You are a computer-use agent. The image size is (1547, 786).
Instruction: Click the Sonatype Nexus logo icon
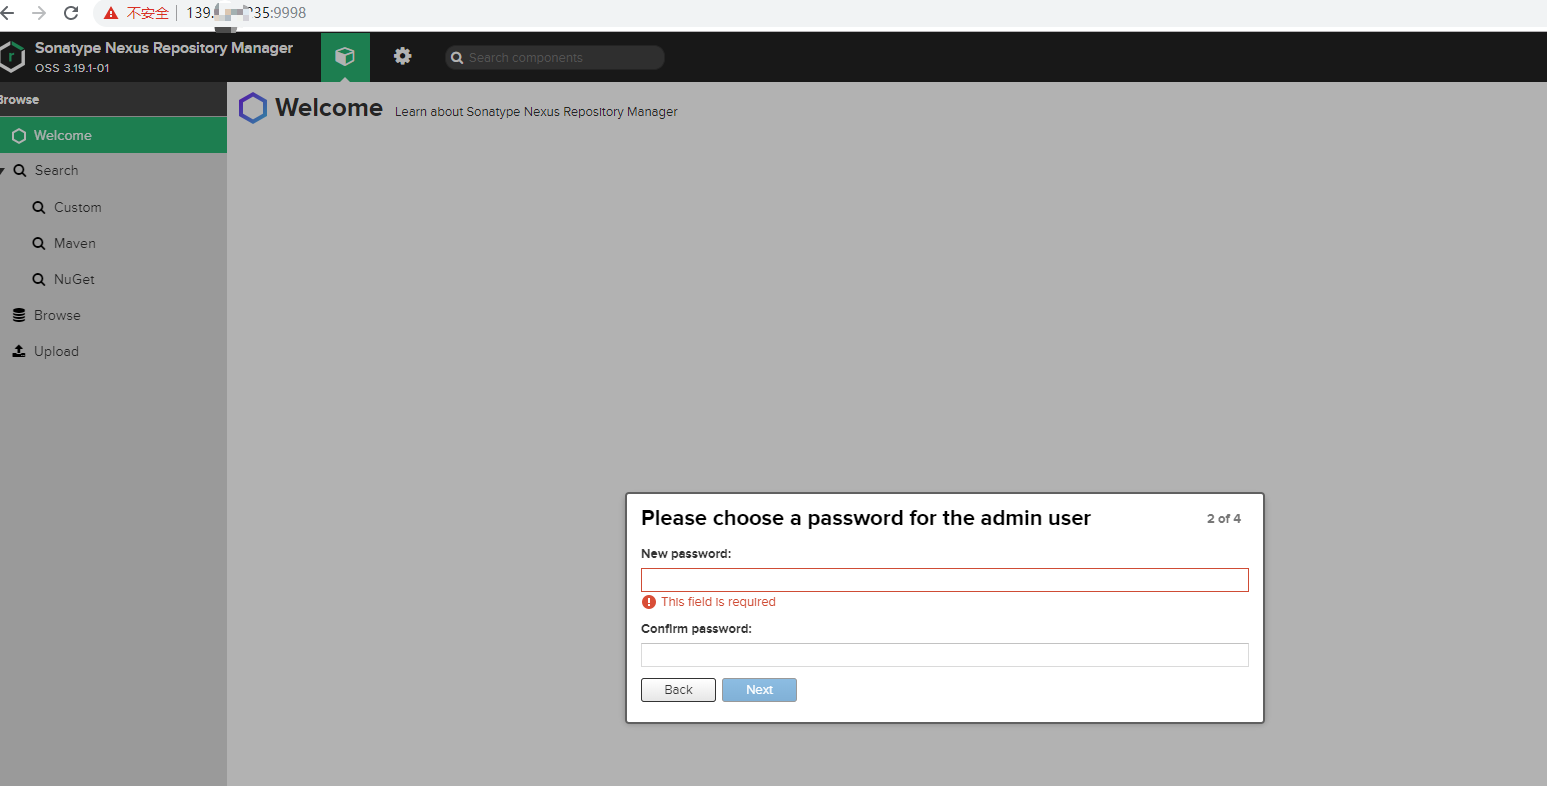pyautogui.click(x=12, y=57)
